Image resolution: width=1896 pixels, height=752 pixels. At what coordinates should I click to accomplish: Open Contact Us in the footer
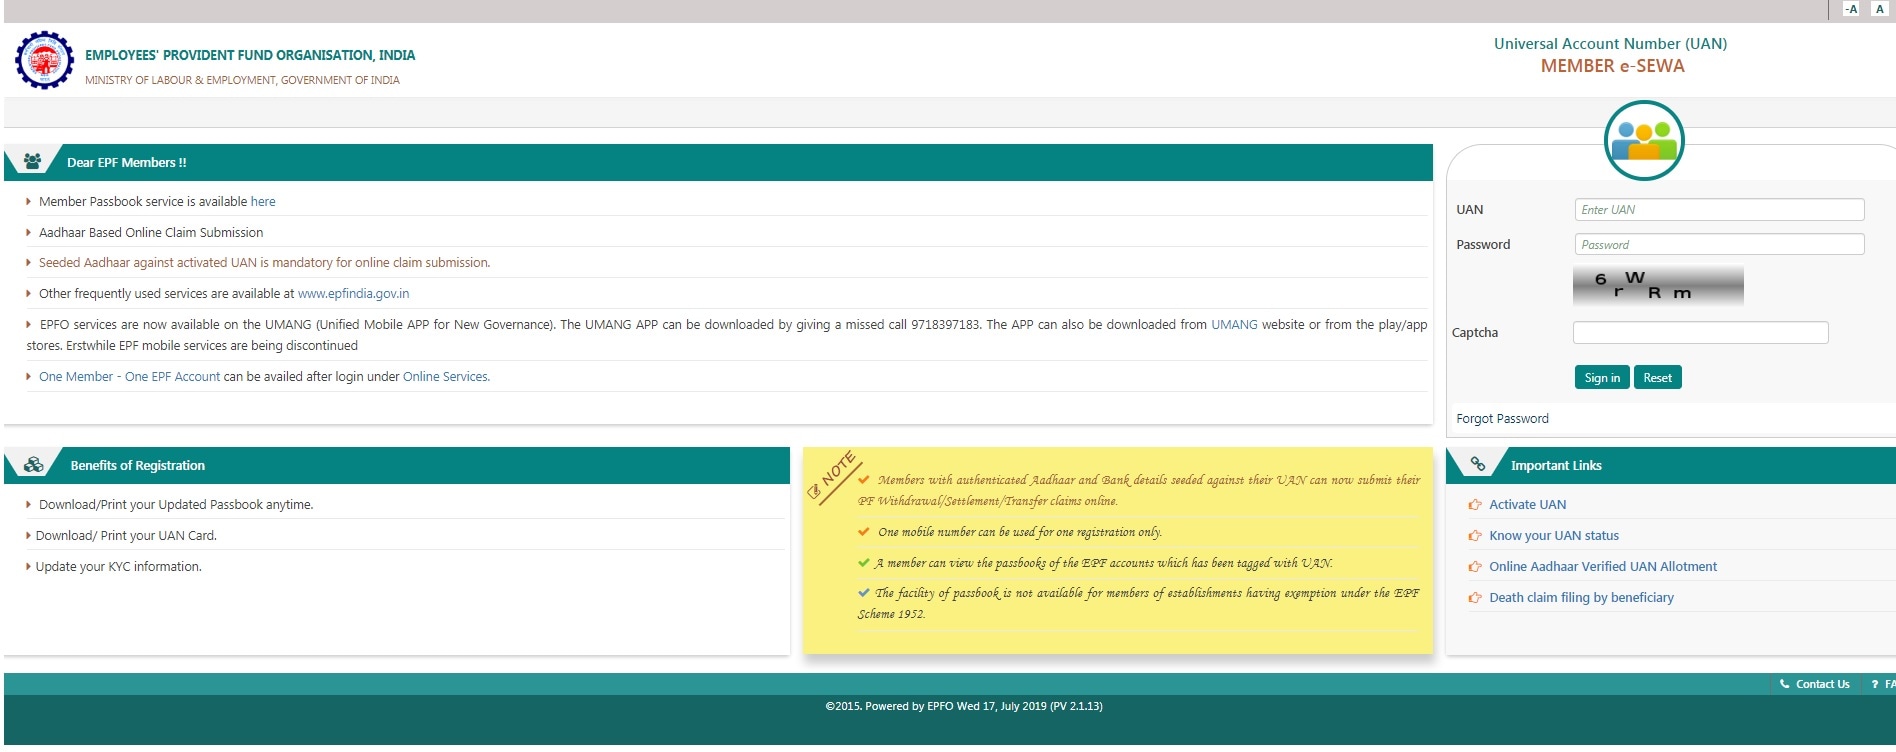(1822, 684)
